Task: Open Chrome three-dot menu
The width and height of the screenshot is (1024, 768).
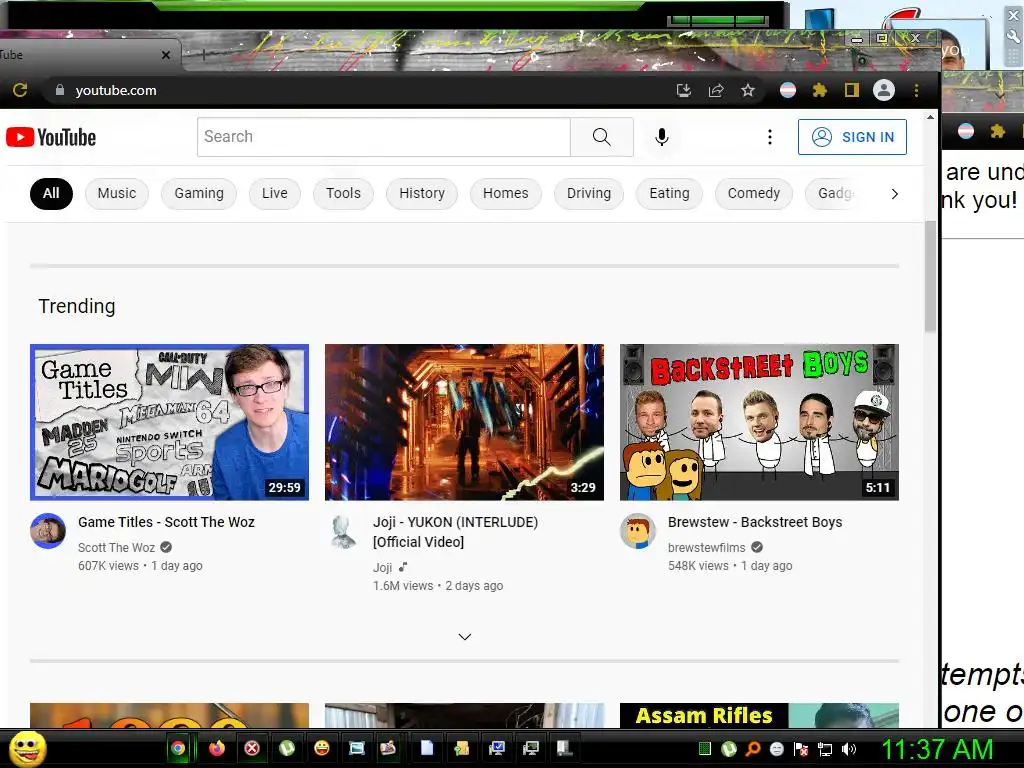Action: 916,90
